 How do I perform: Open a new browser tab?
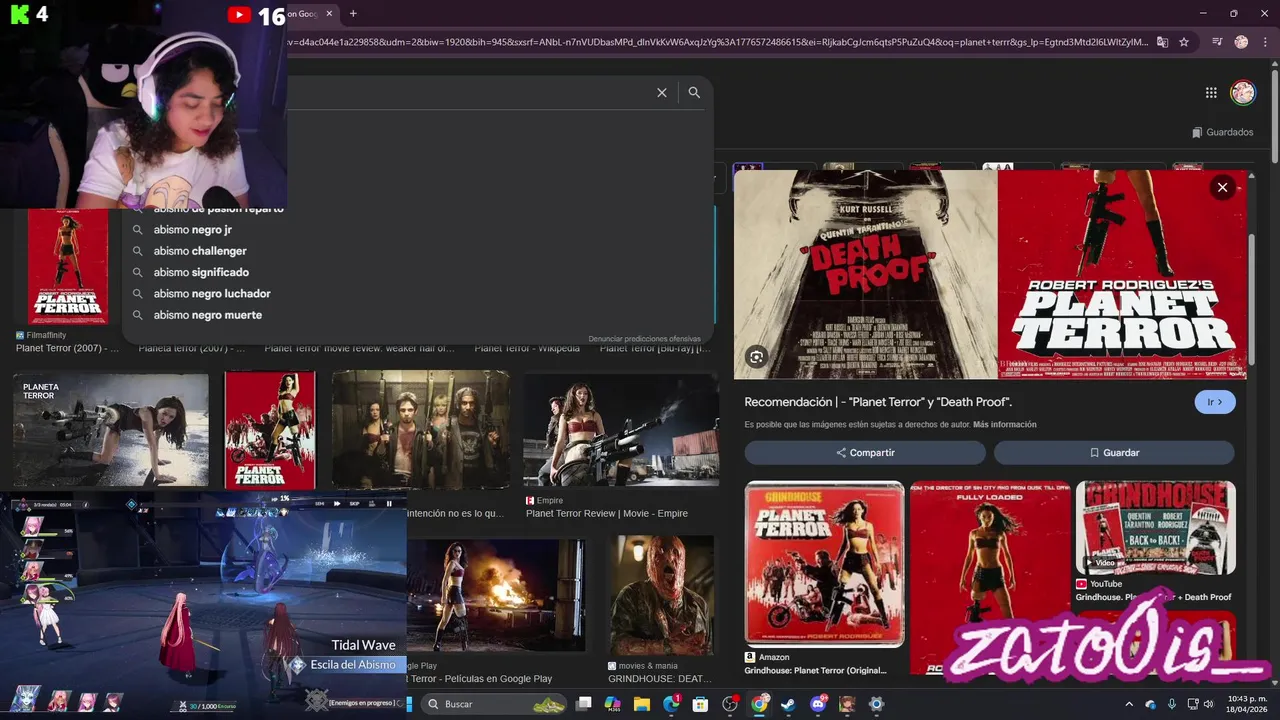pos(353,13)
